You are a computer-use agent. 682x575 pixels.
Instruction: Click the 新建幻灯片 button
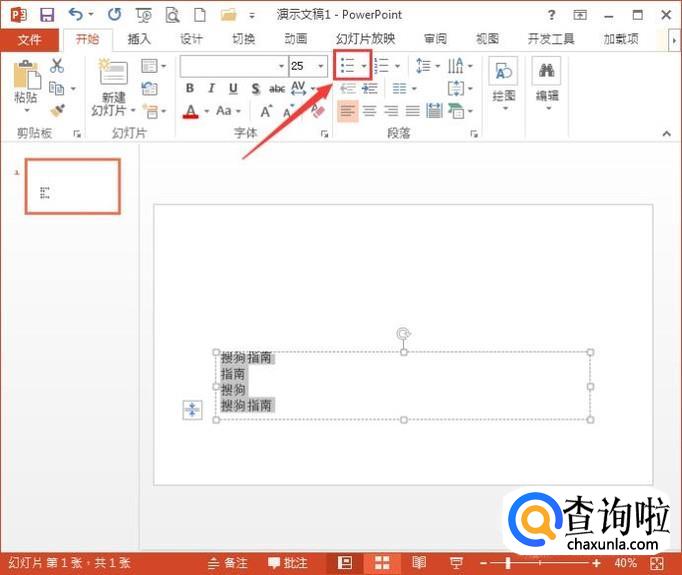pos(114,88)
